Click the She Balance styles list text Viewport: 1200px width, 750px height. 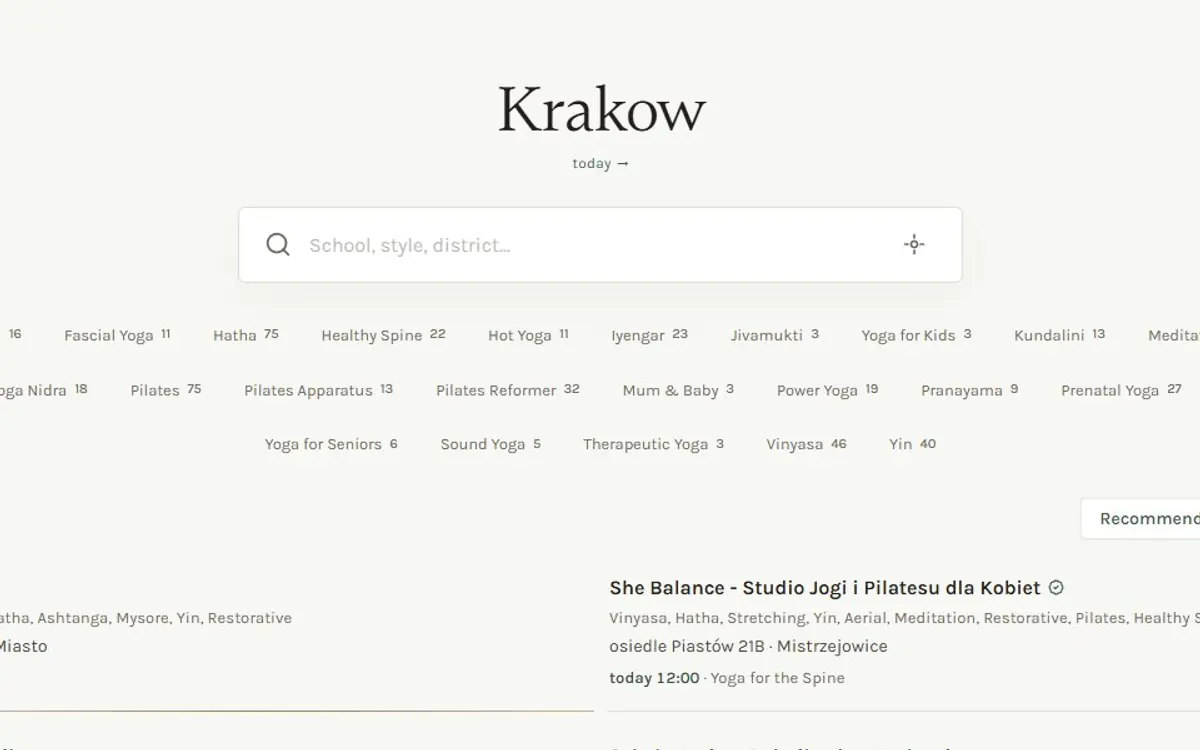[x=904, y=618]
